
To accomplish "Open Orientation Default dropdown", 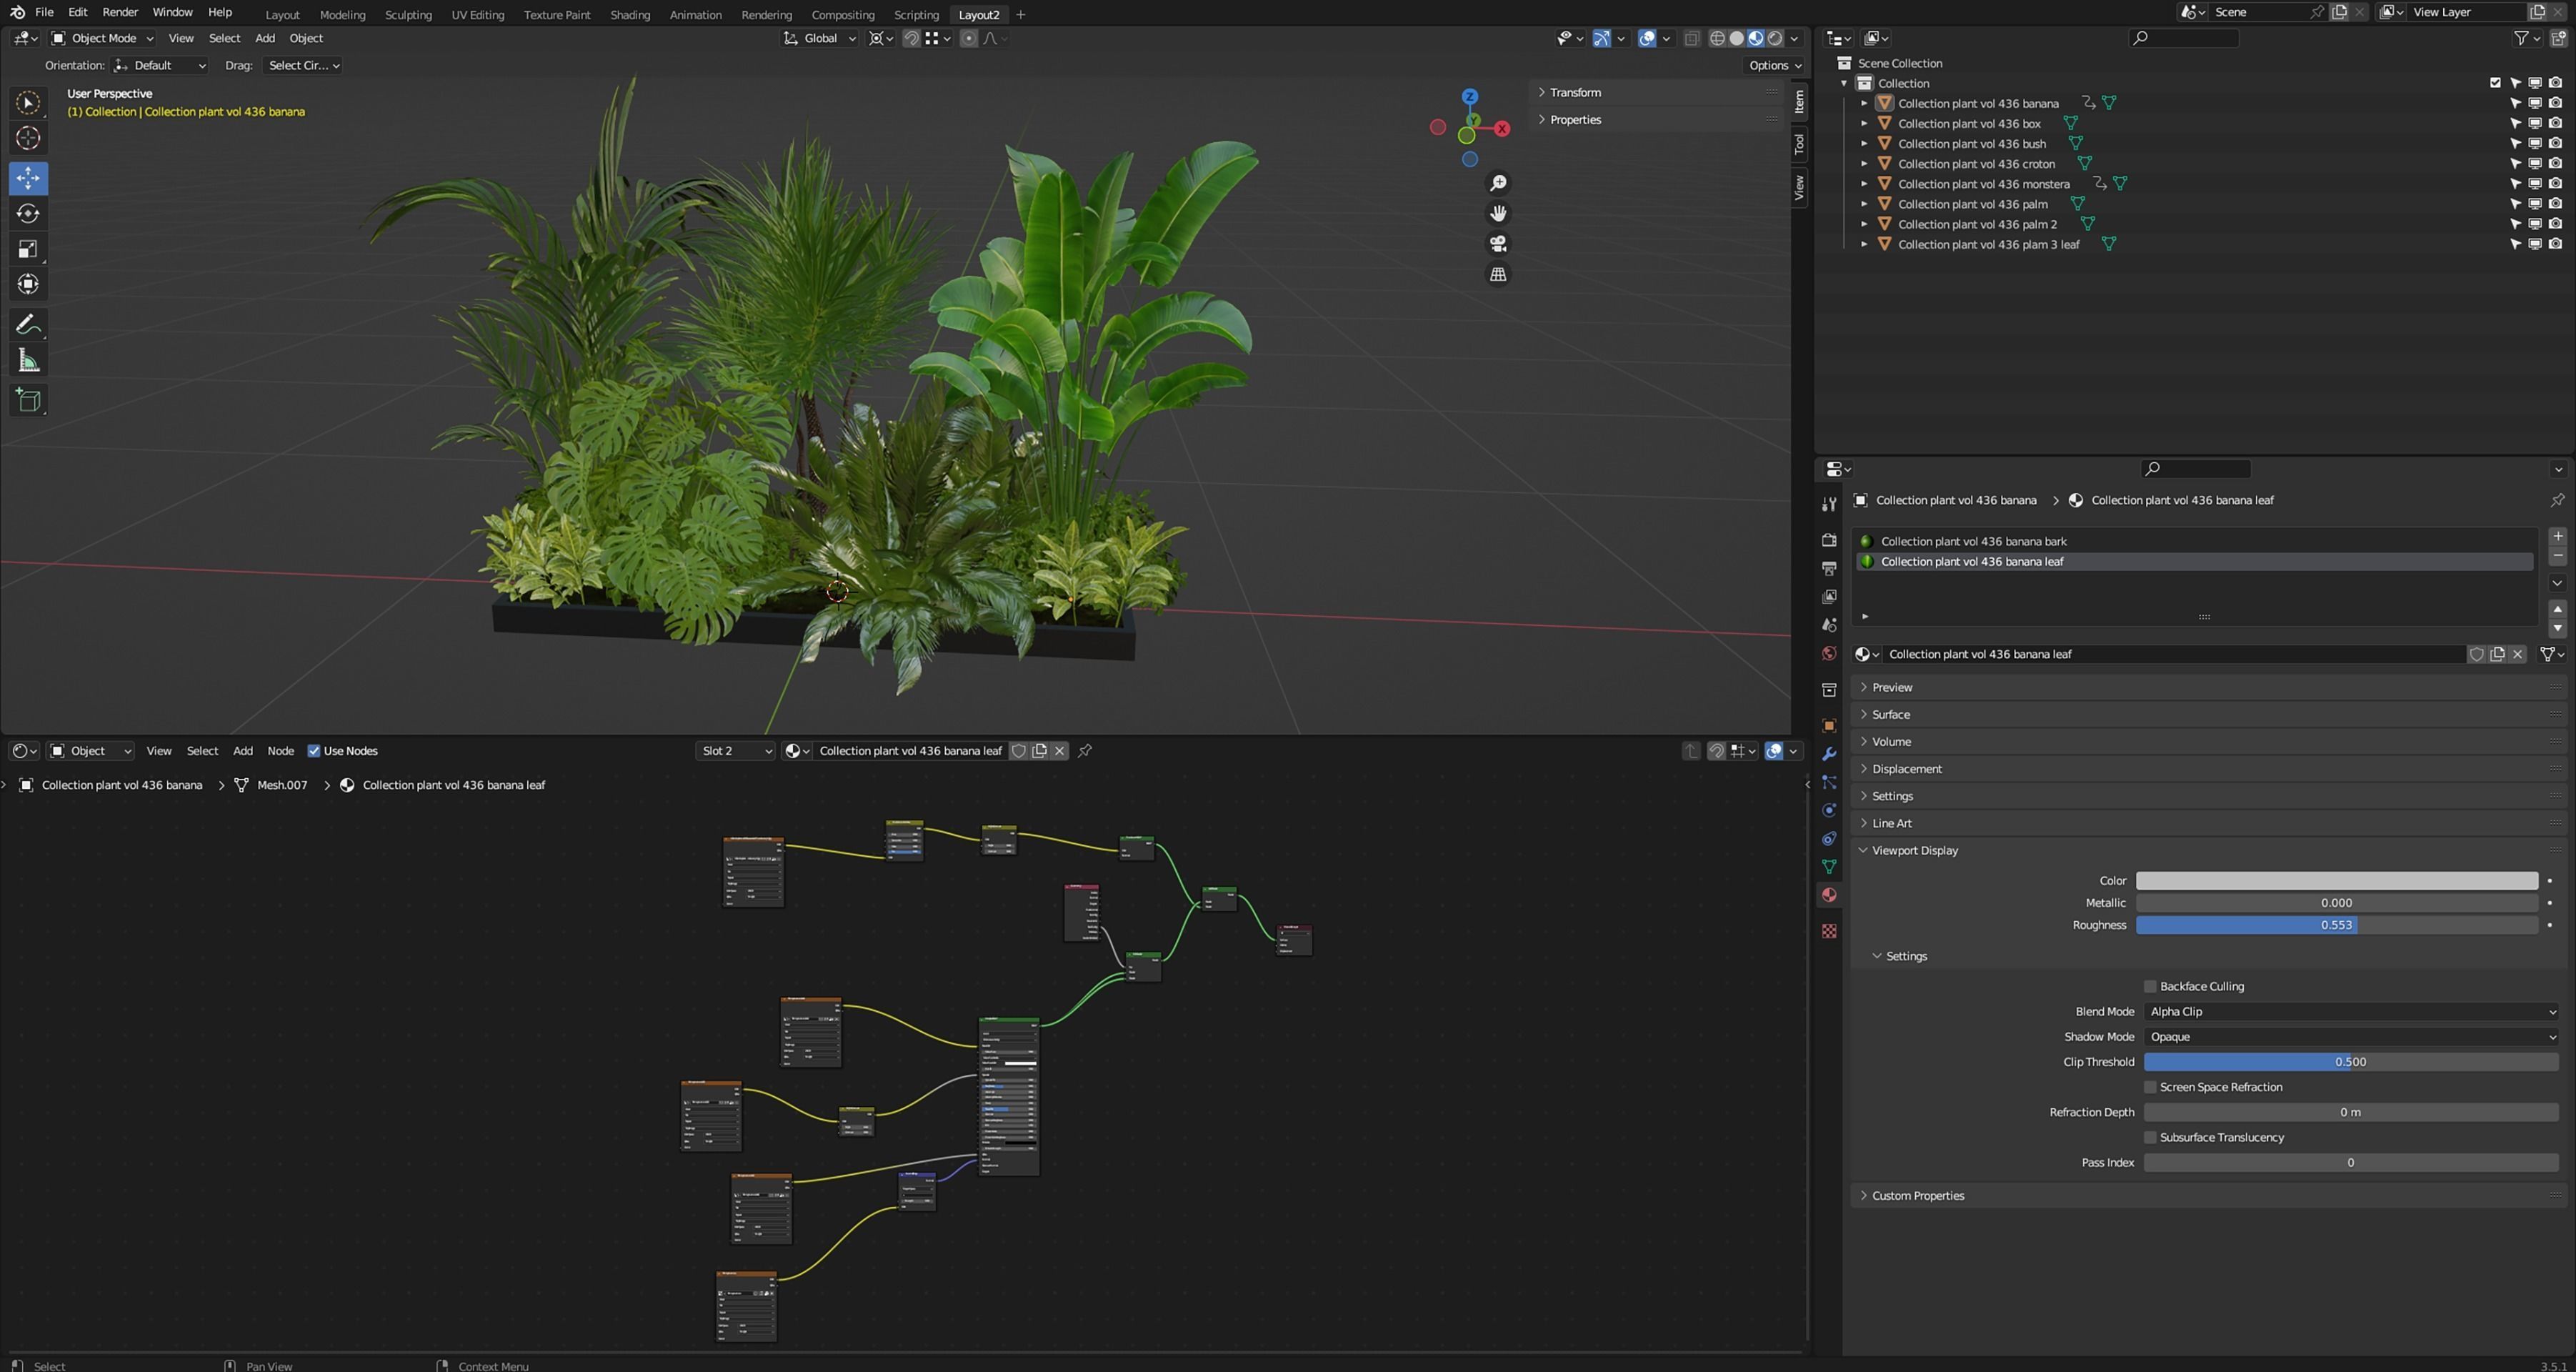I will coord(160,65).
